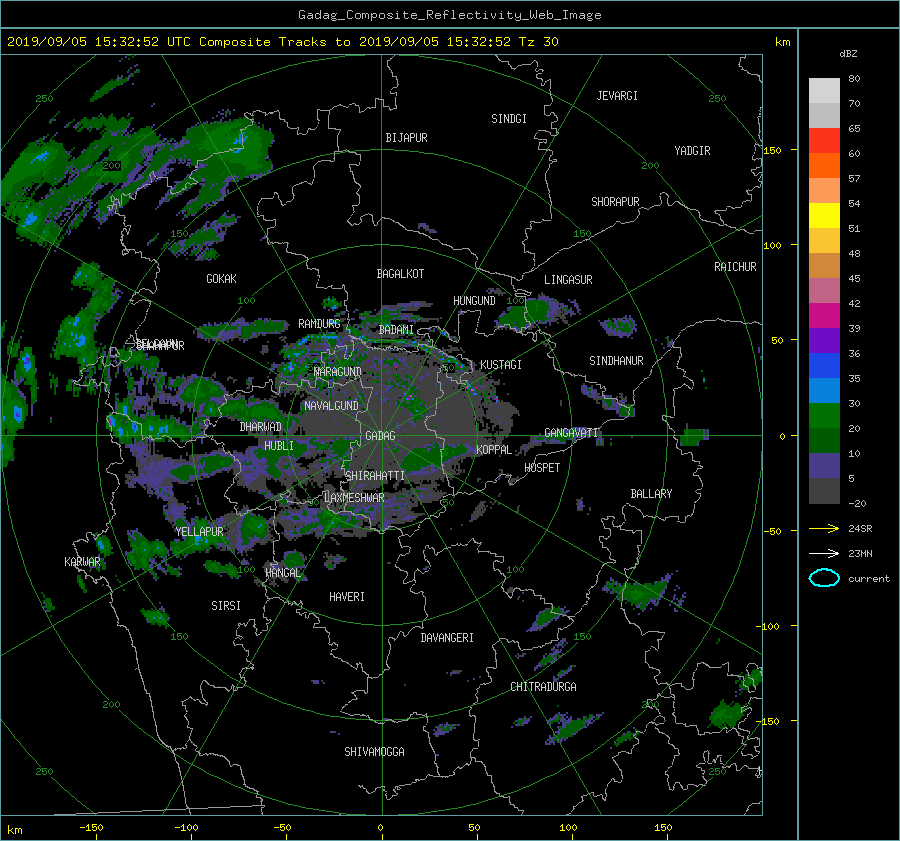Screen dimensions: 900x841
Task: Click the GADAG radar center label
Action: point(380,436)
